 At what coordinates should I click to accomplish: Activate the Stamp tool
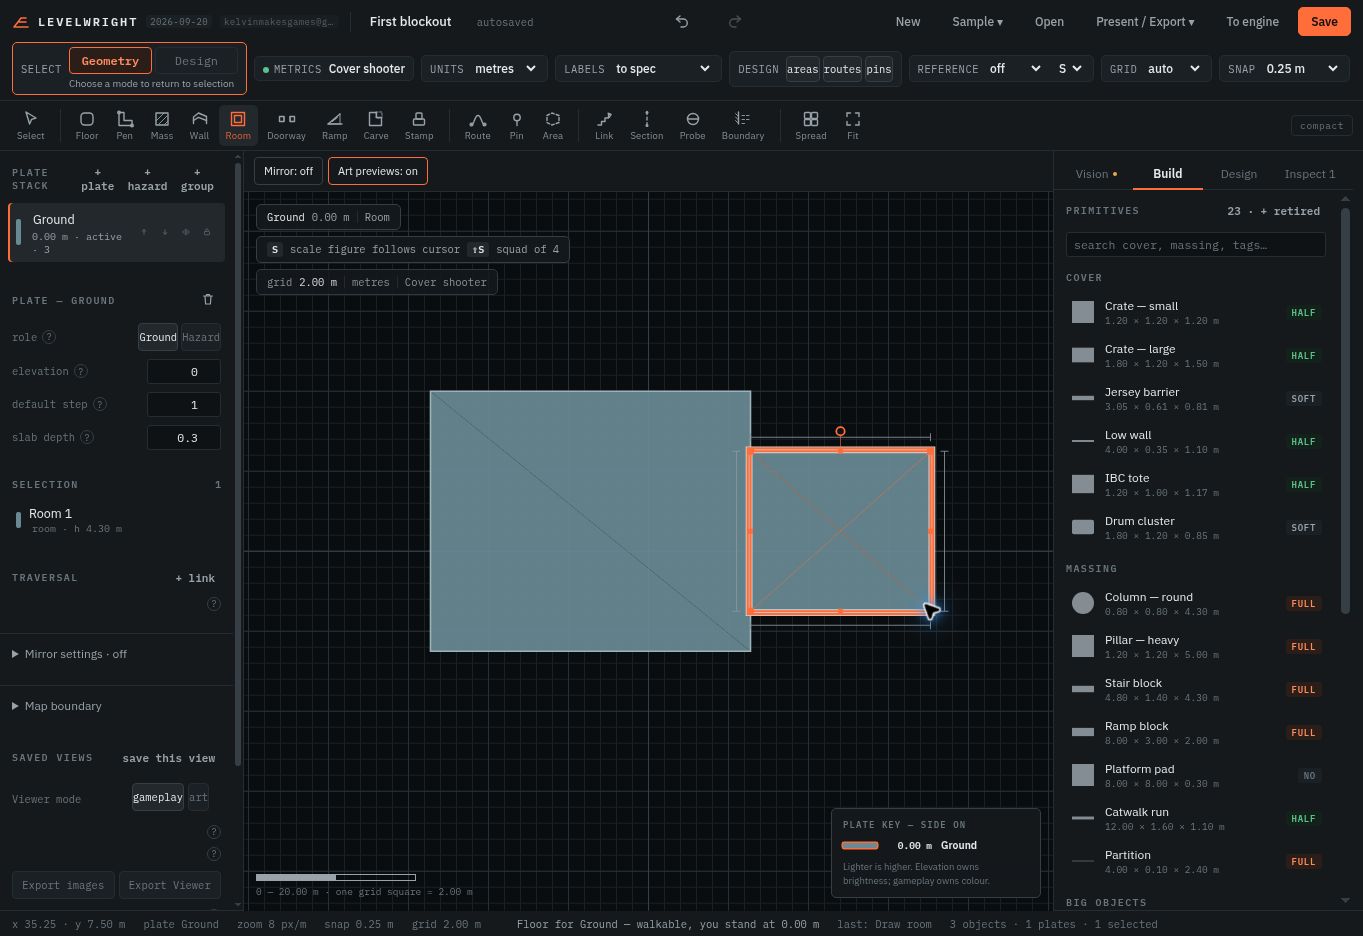point(419,125)
